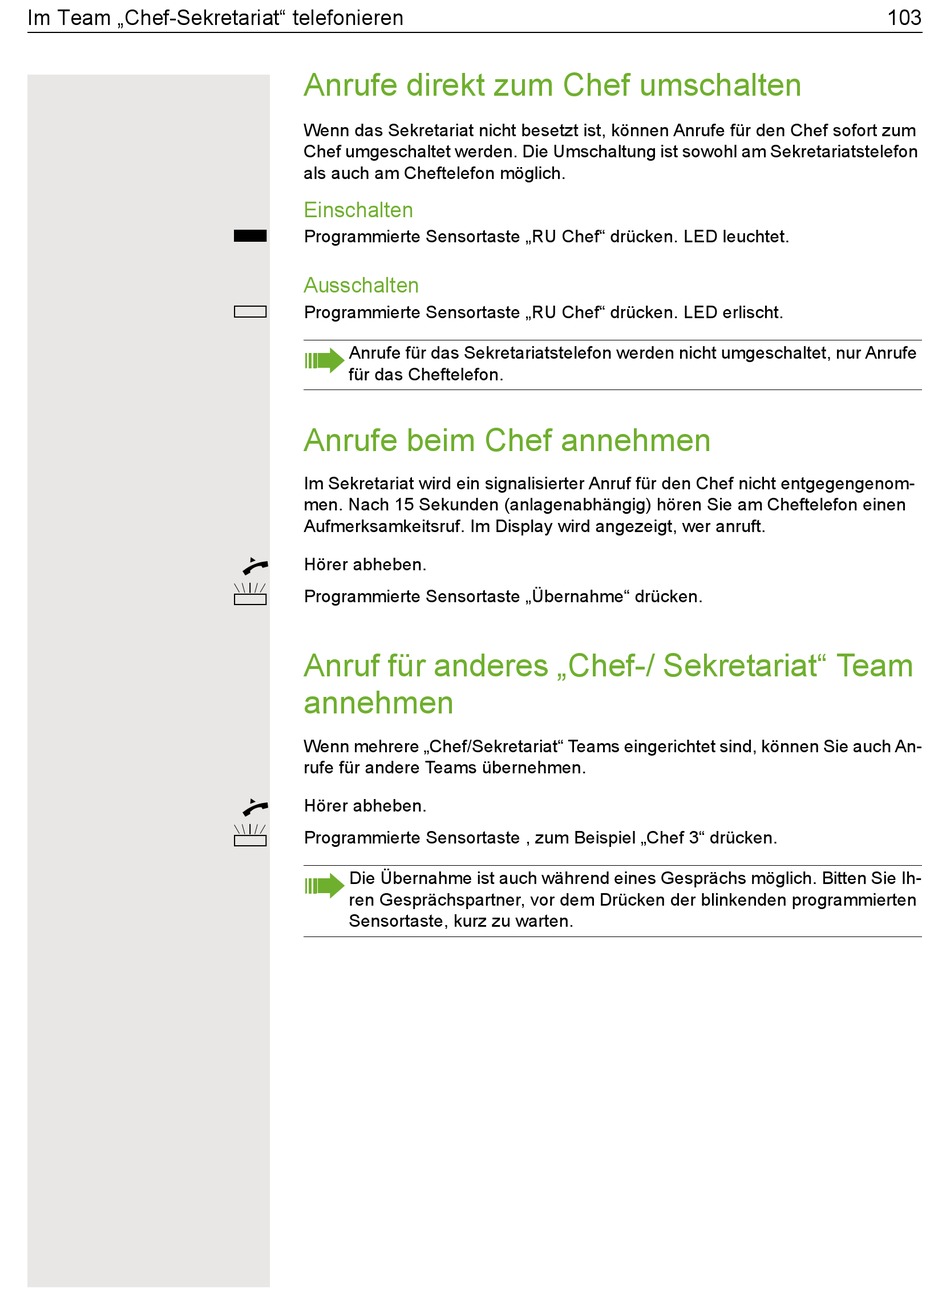This screenshot has width=950, height=1295.
Task: Click the header title "Im Team Chef-Sekretariat telefonieren"
Action: click(216, 17)
